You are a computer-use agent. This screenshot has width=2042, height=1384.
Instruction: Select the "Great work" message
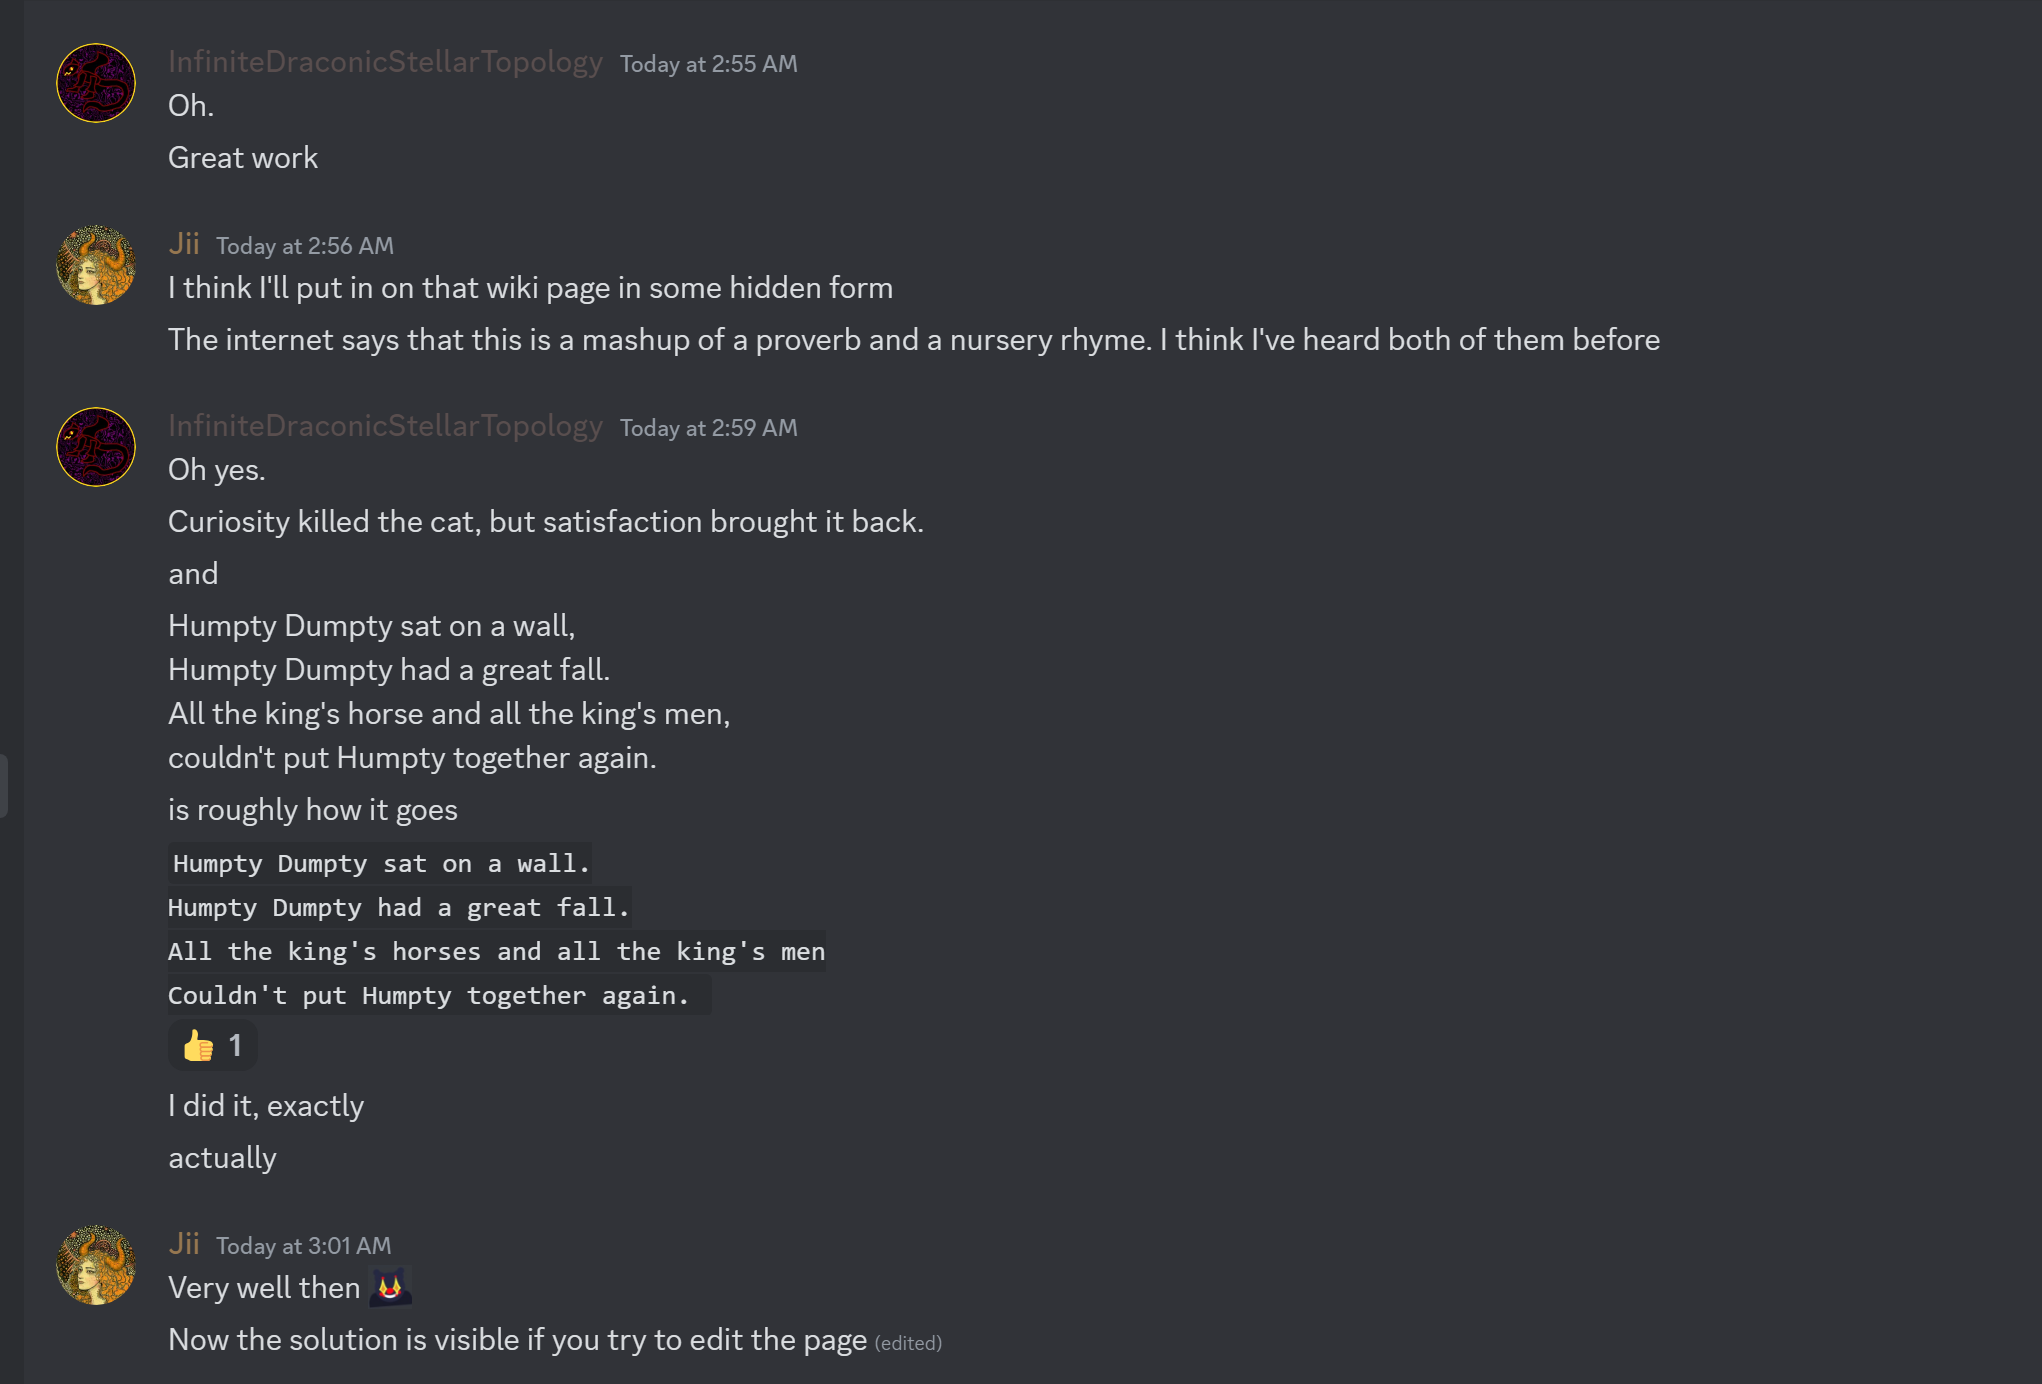[243, 158]
